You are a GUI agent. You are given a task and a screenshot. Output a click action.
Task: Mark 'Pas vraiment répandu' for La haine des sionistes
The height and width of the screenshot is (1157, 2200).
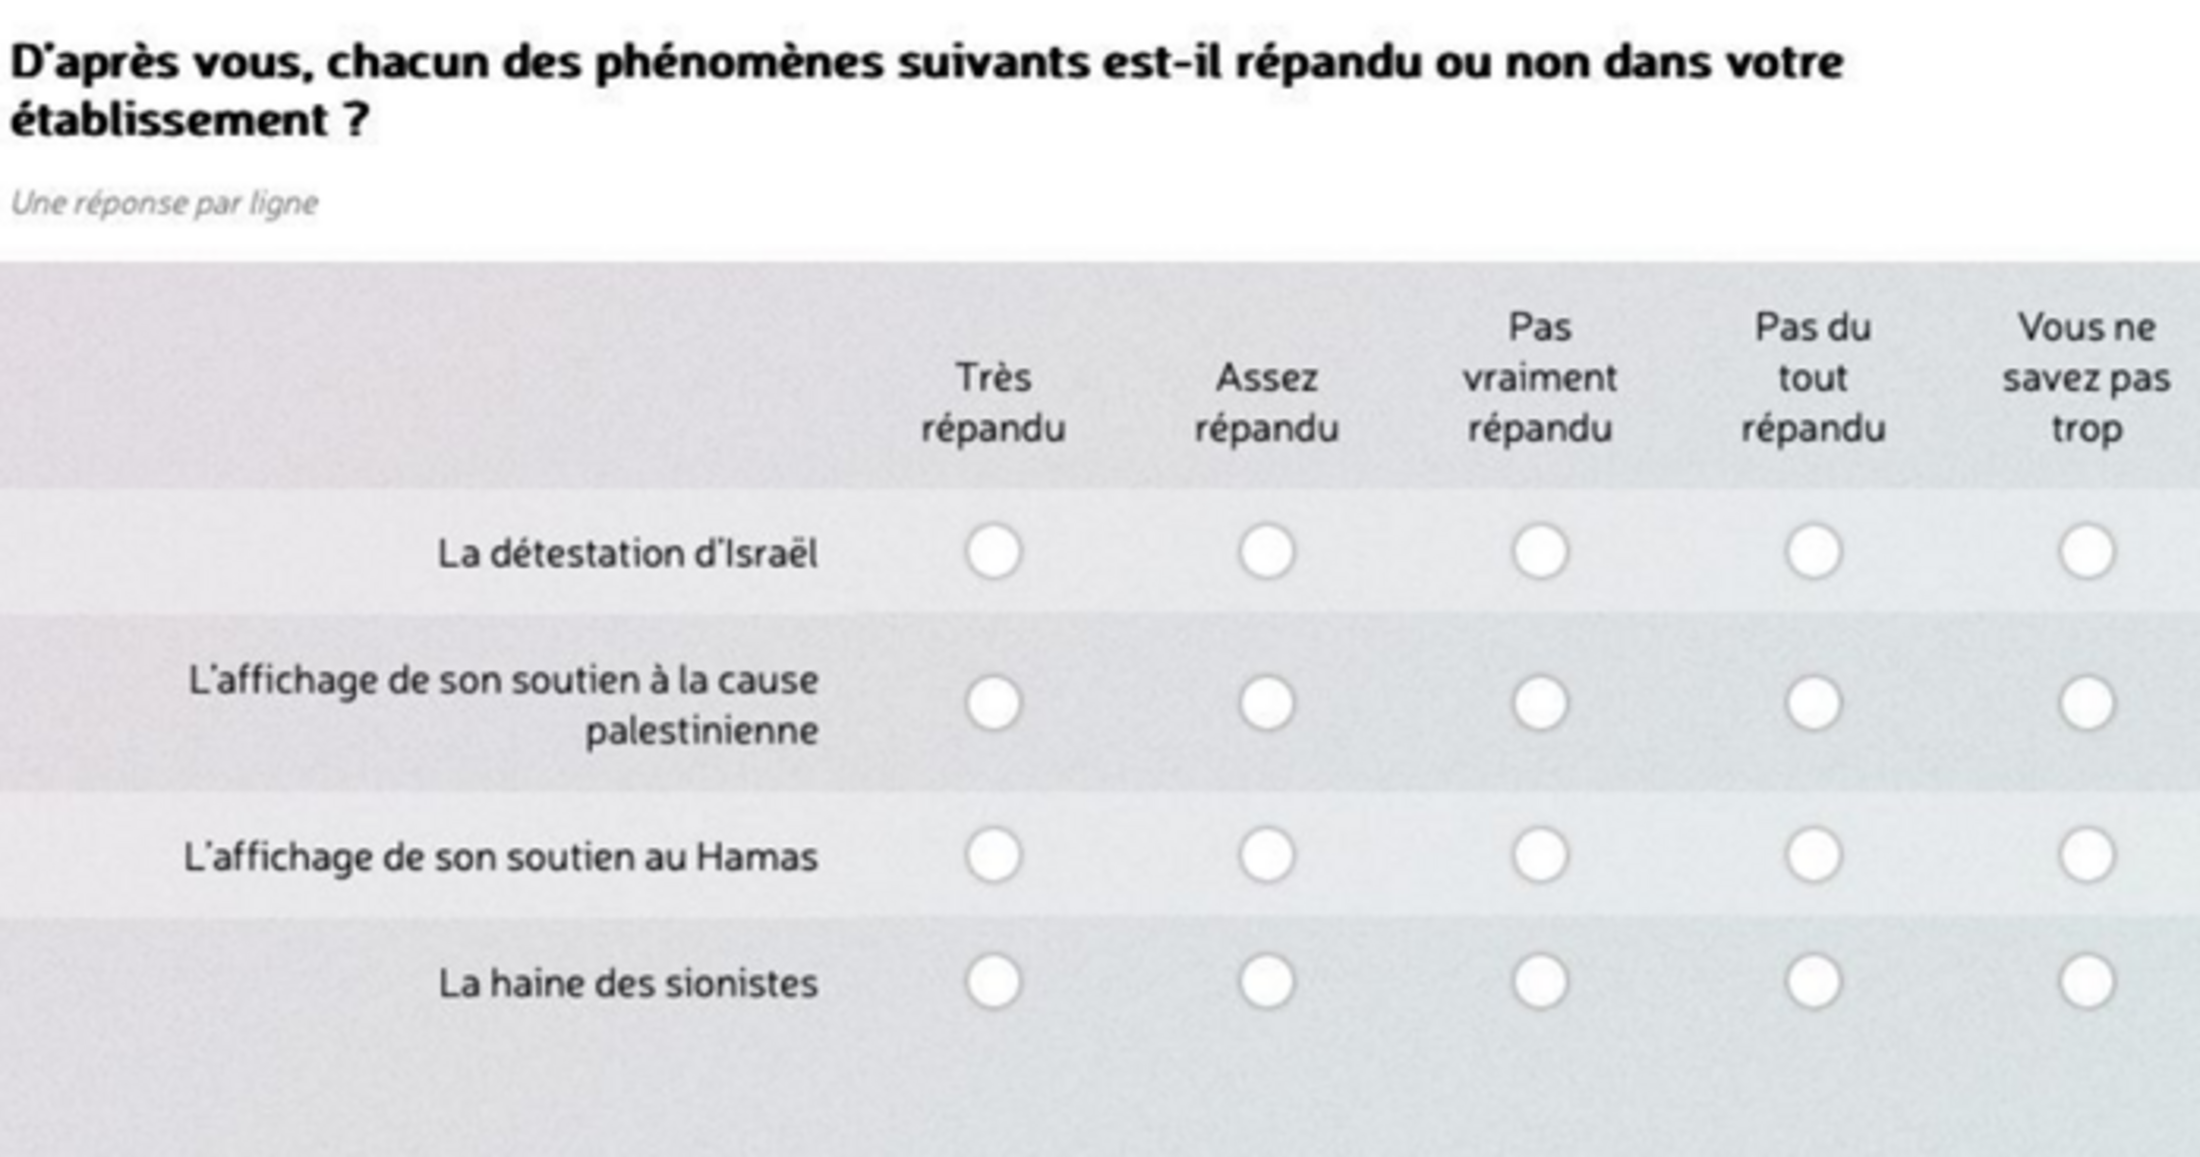pyautogui.click(x=1540, y=982)
